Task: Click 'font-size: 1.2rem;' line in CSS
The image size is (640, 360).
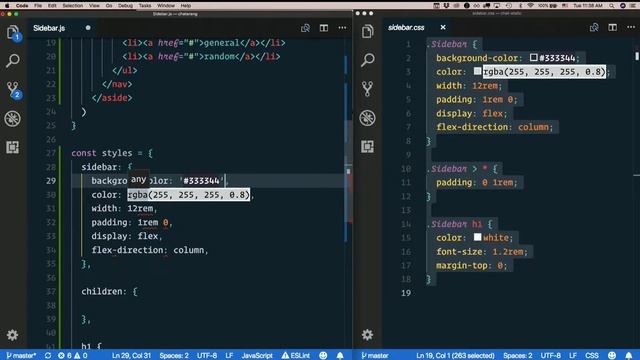Action: [482, 252]
